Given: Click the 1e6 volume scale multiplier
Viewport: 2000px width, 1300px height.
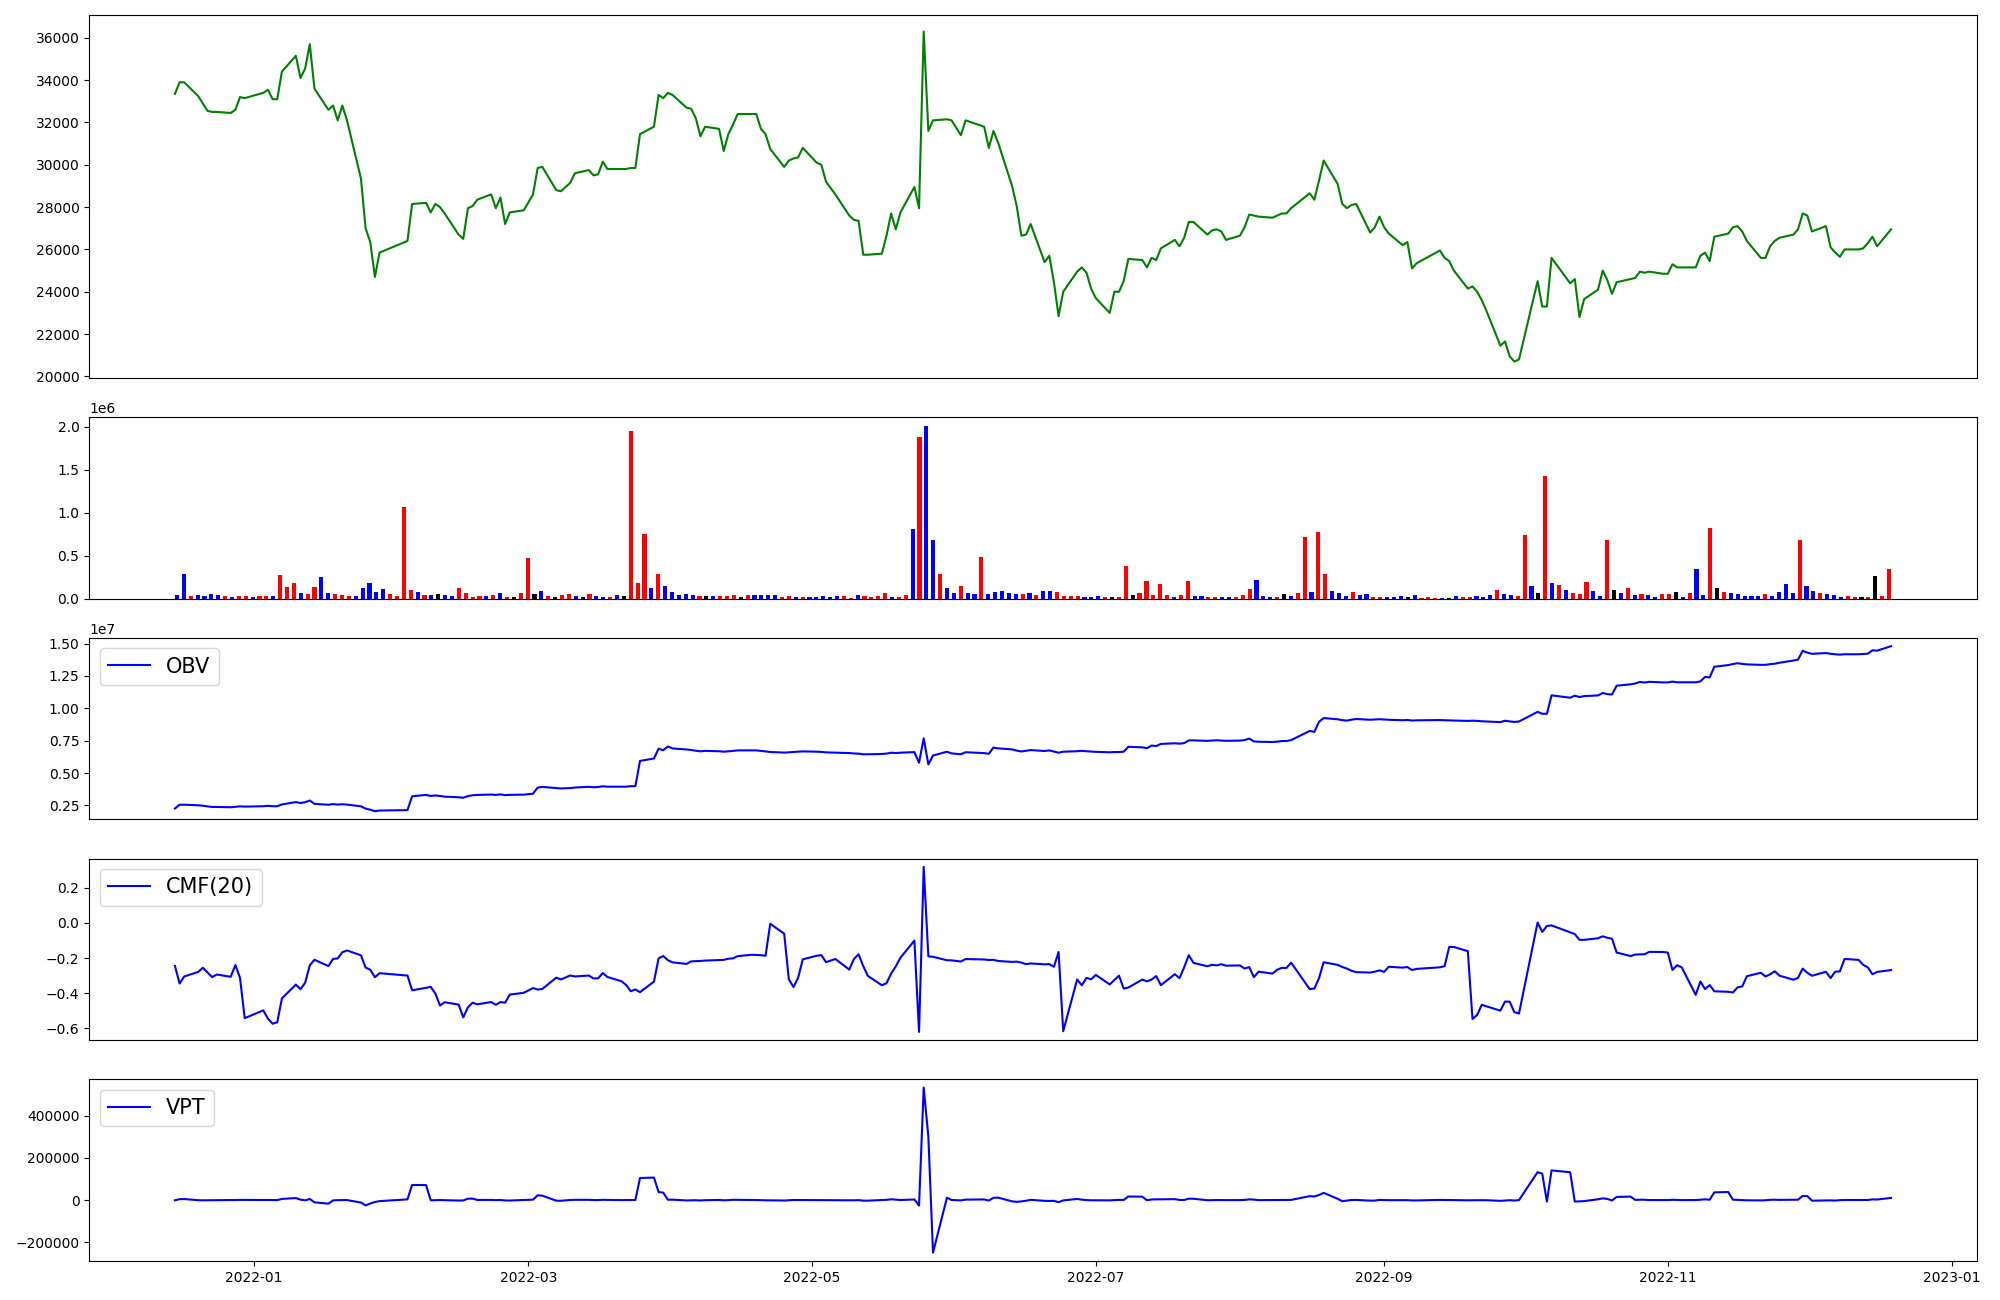Looking at the screenshot, I should pos(102,409).
